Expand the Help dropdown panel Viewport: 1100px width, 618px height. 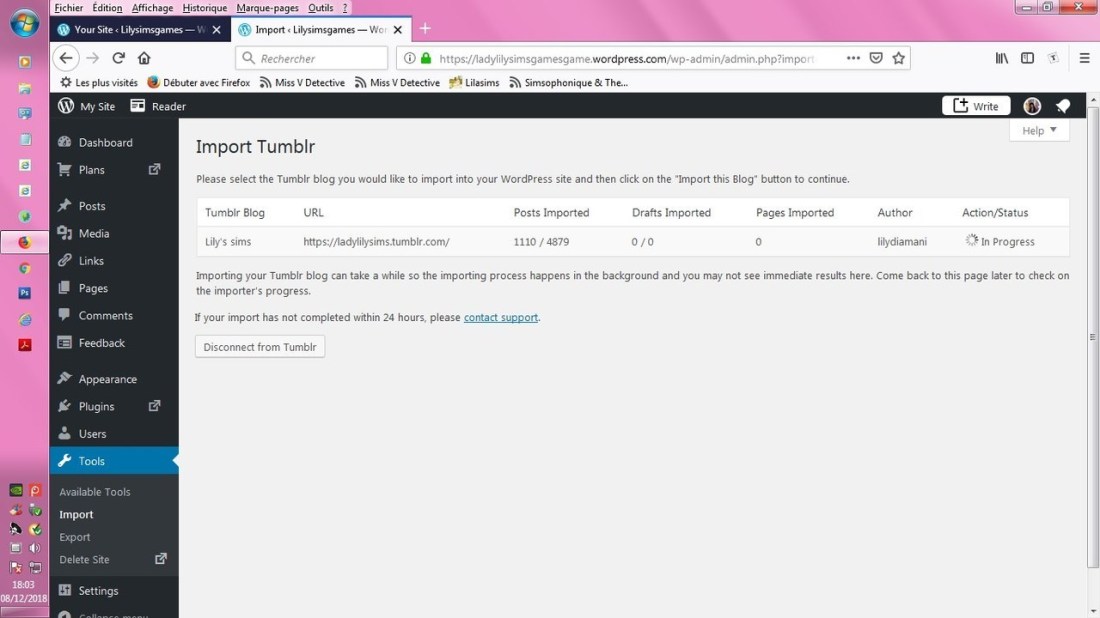tap(1039, 130)
